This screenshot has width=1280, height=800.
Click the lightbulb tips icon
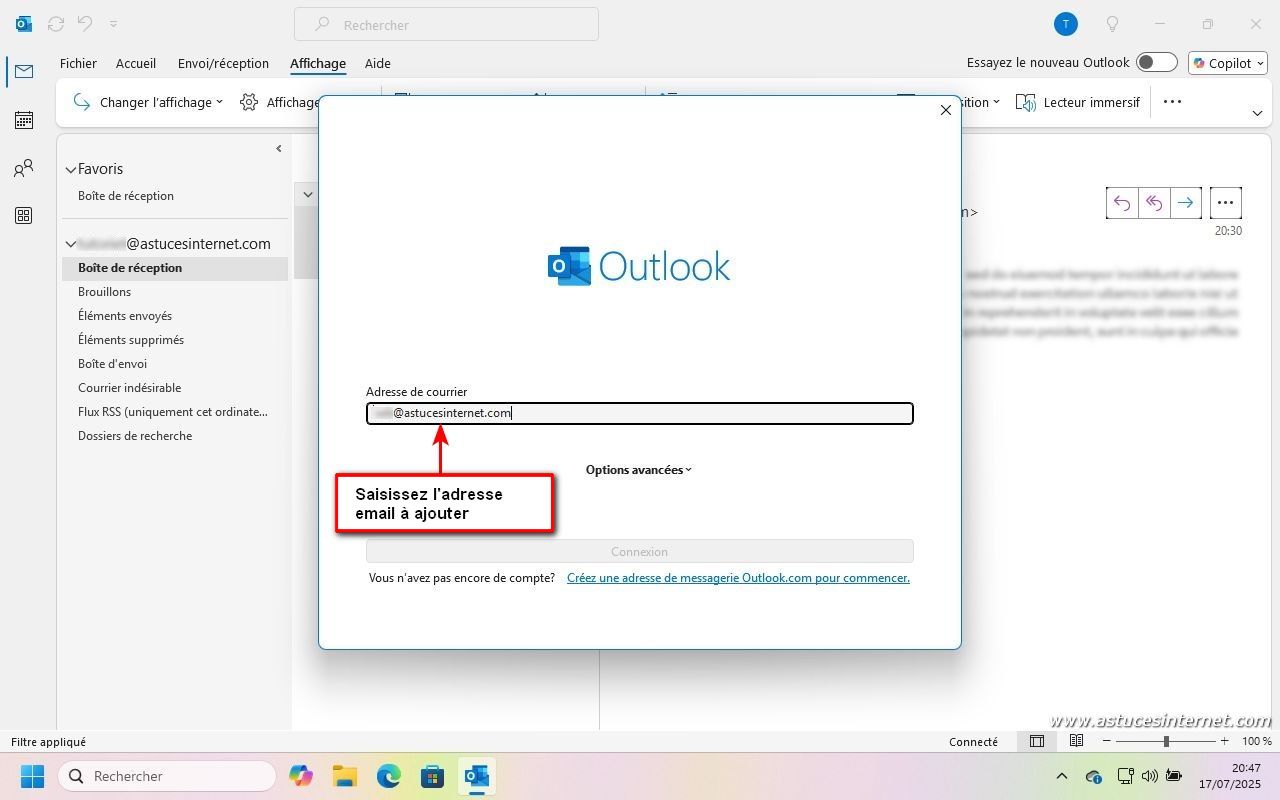pos(1112,24)
